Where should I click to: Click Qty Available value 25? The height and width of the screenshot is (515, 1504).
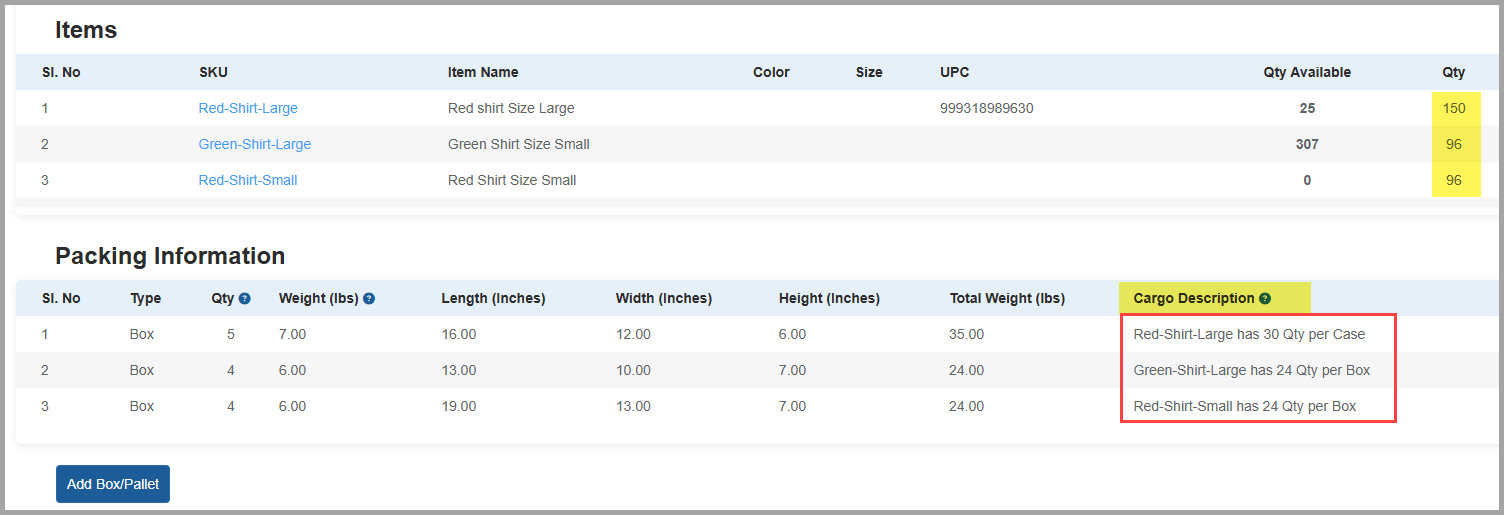[x=1307, y=108]
